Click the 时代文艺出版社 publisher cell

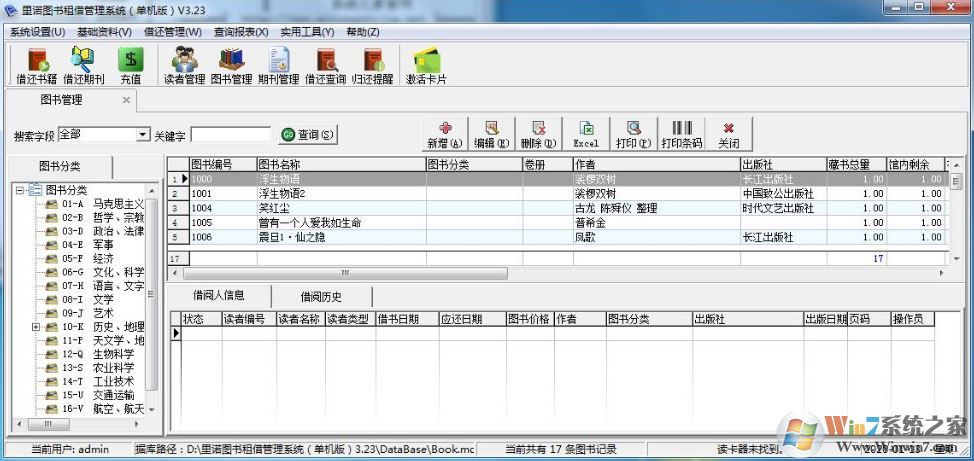(783, 208)
